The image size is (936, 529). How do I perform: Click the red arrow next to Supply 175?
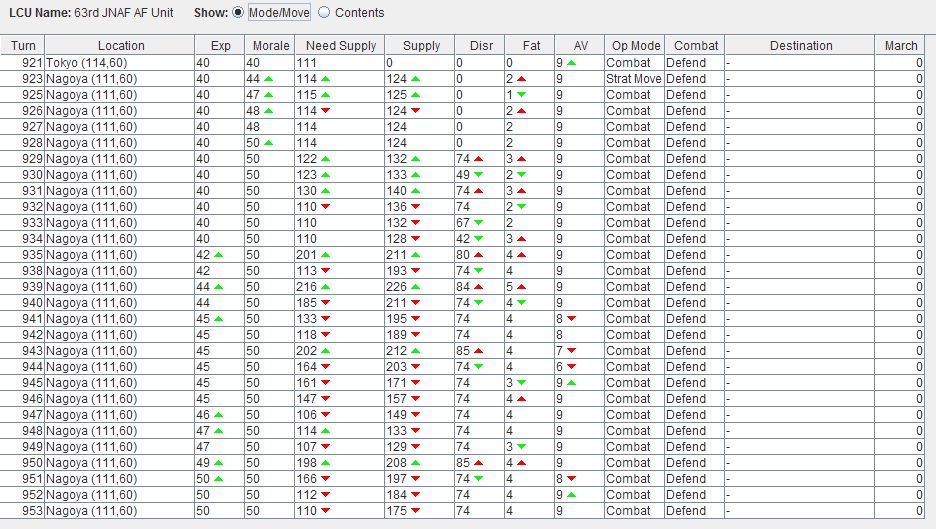[415, 511]
